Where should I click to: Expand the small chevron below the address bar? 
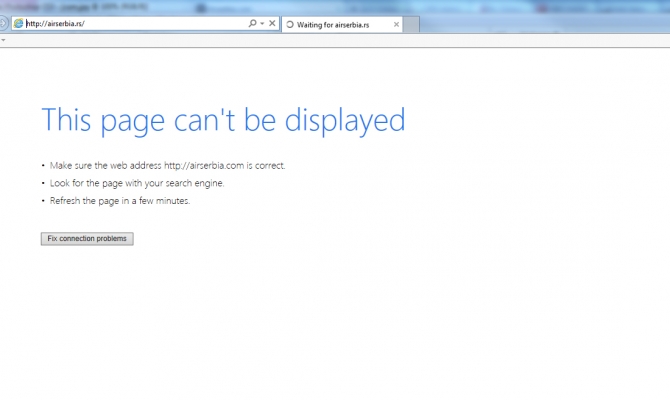4,41
